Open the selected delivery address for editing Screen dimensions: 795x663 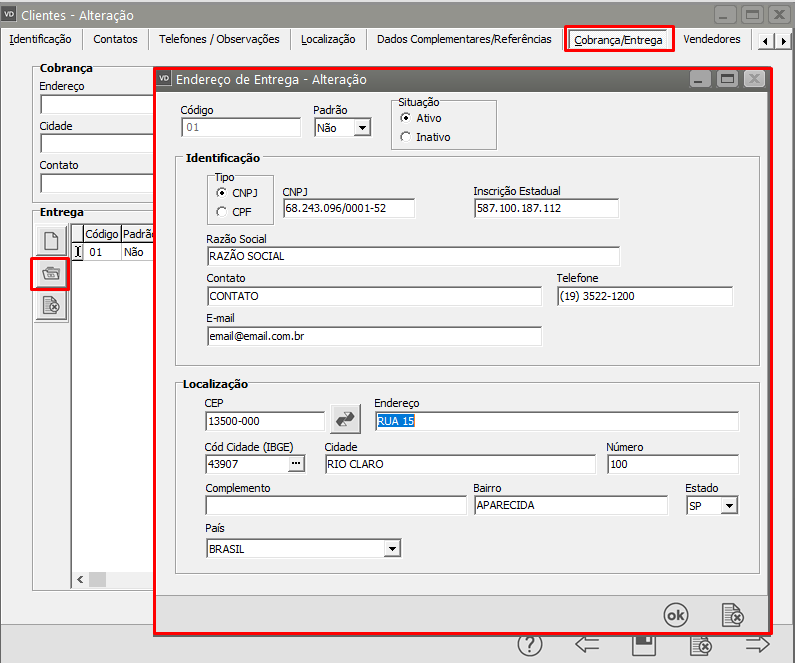tap(51, 273)
